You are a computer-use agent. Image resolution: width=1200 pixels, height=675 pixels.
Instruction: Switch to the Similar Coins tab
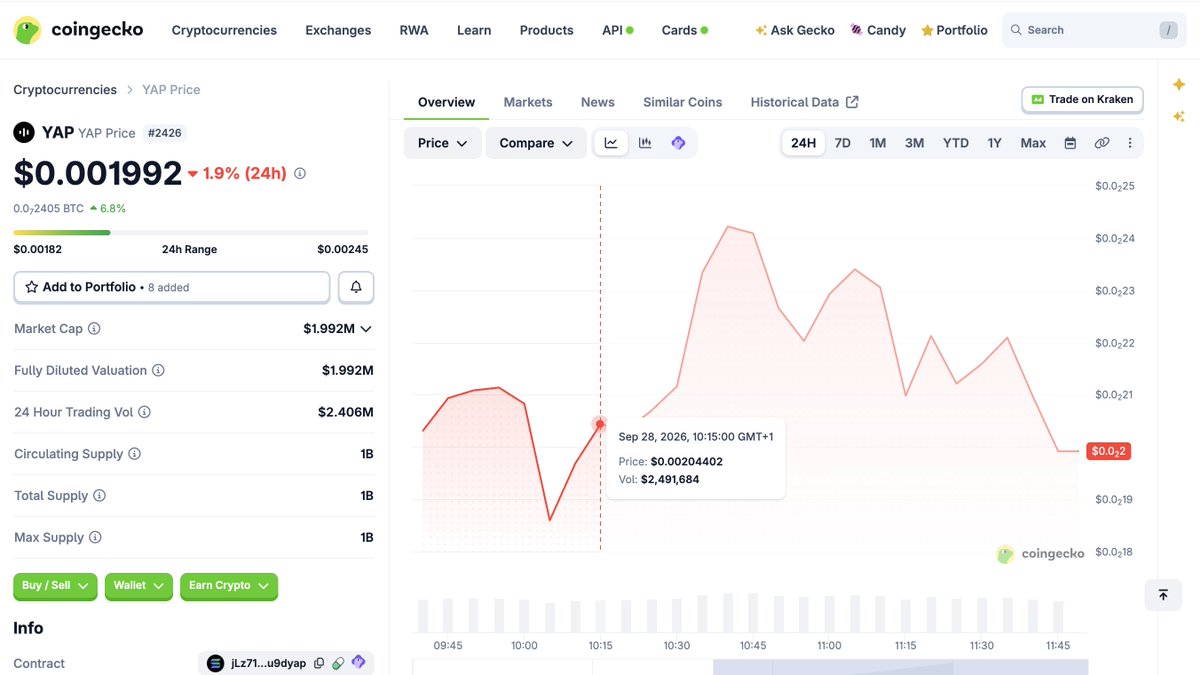pos(683,102)
